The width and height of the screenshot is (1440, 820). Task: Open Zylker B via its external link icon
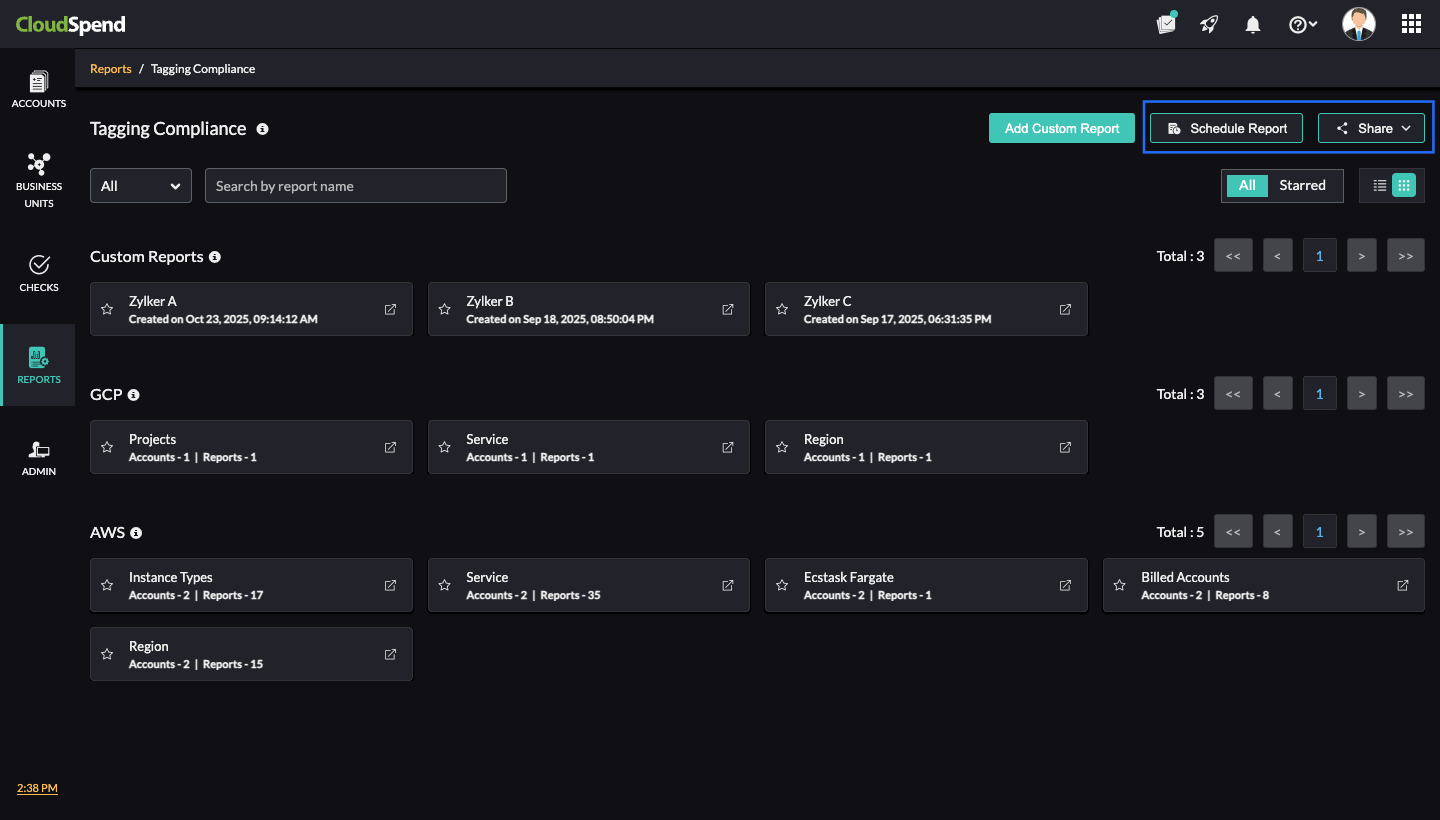tap(727, 309)
